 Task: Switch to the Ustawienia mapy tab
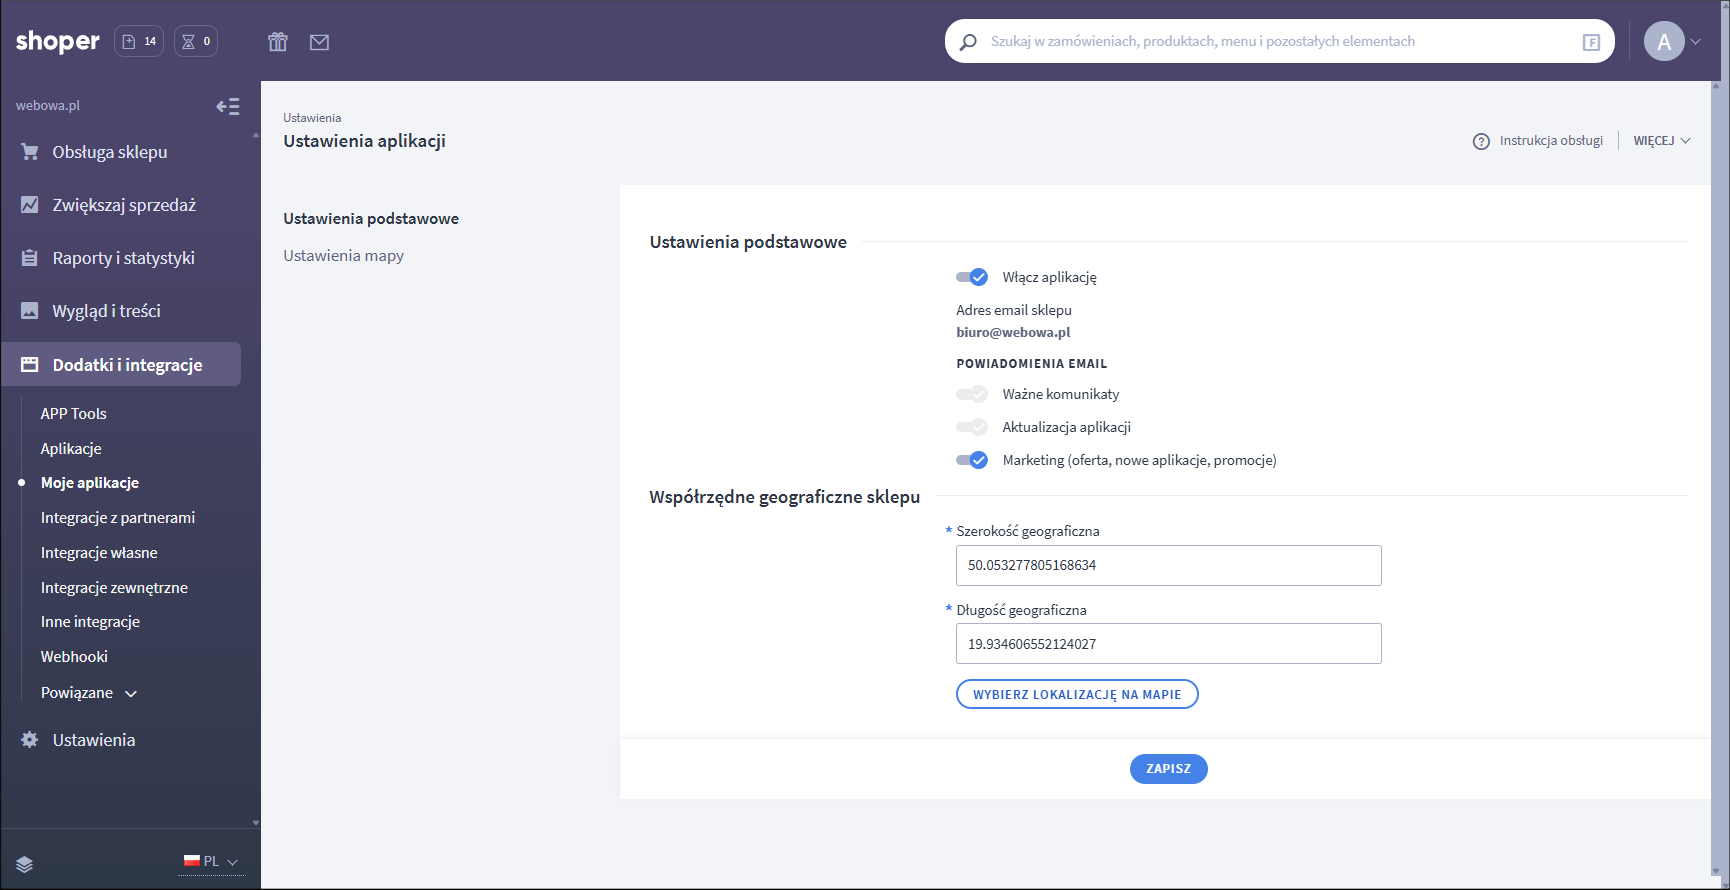[x=343, y=256]
